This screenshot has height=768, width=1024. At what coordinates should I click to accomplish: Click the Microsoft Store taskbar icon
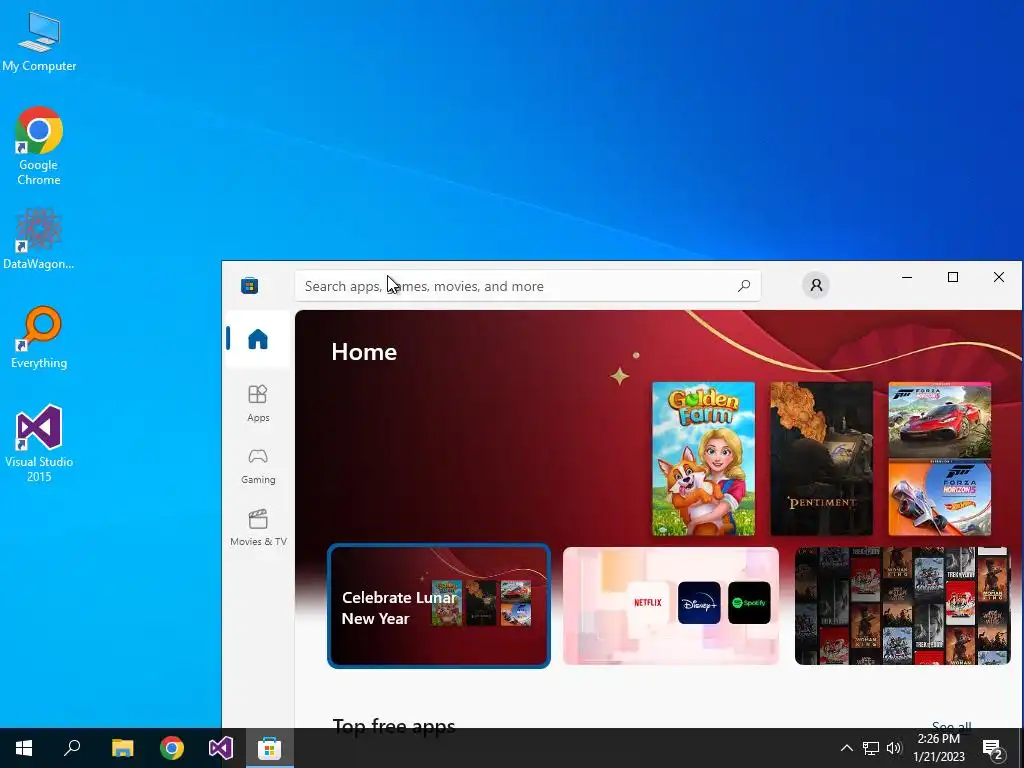(270, 748)
